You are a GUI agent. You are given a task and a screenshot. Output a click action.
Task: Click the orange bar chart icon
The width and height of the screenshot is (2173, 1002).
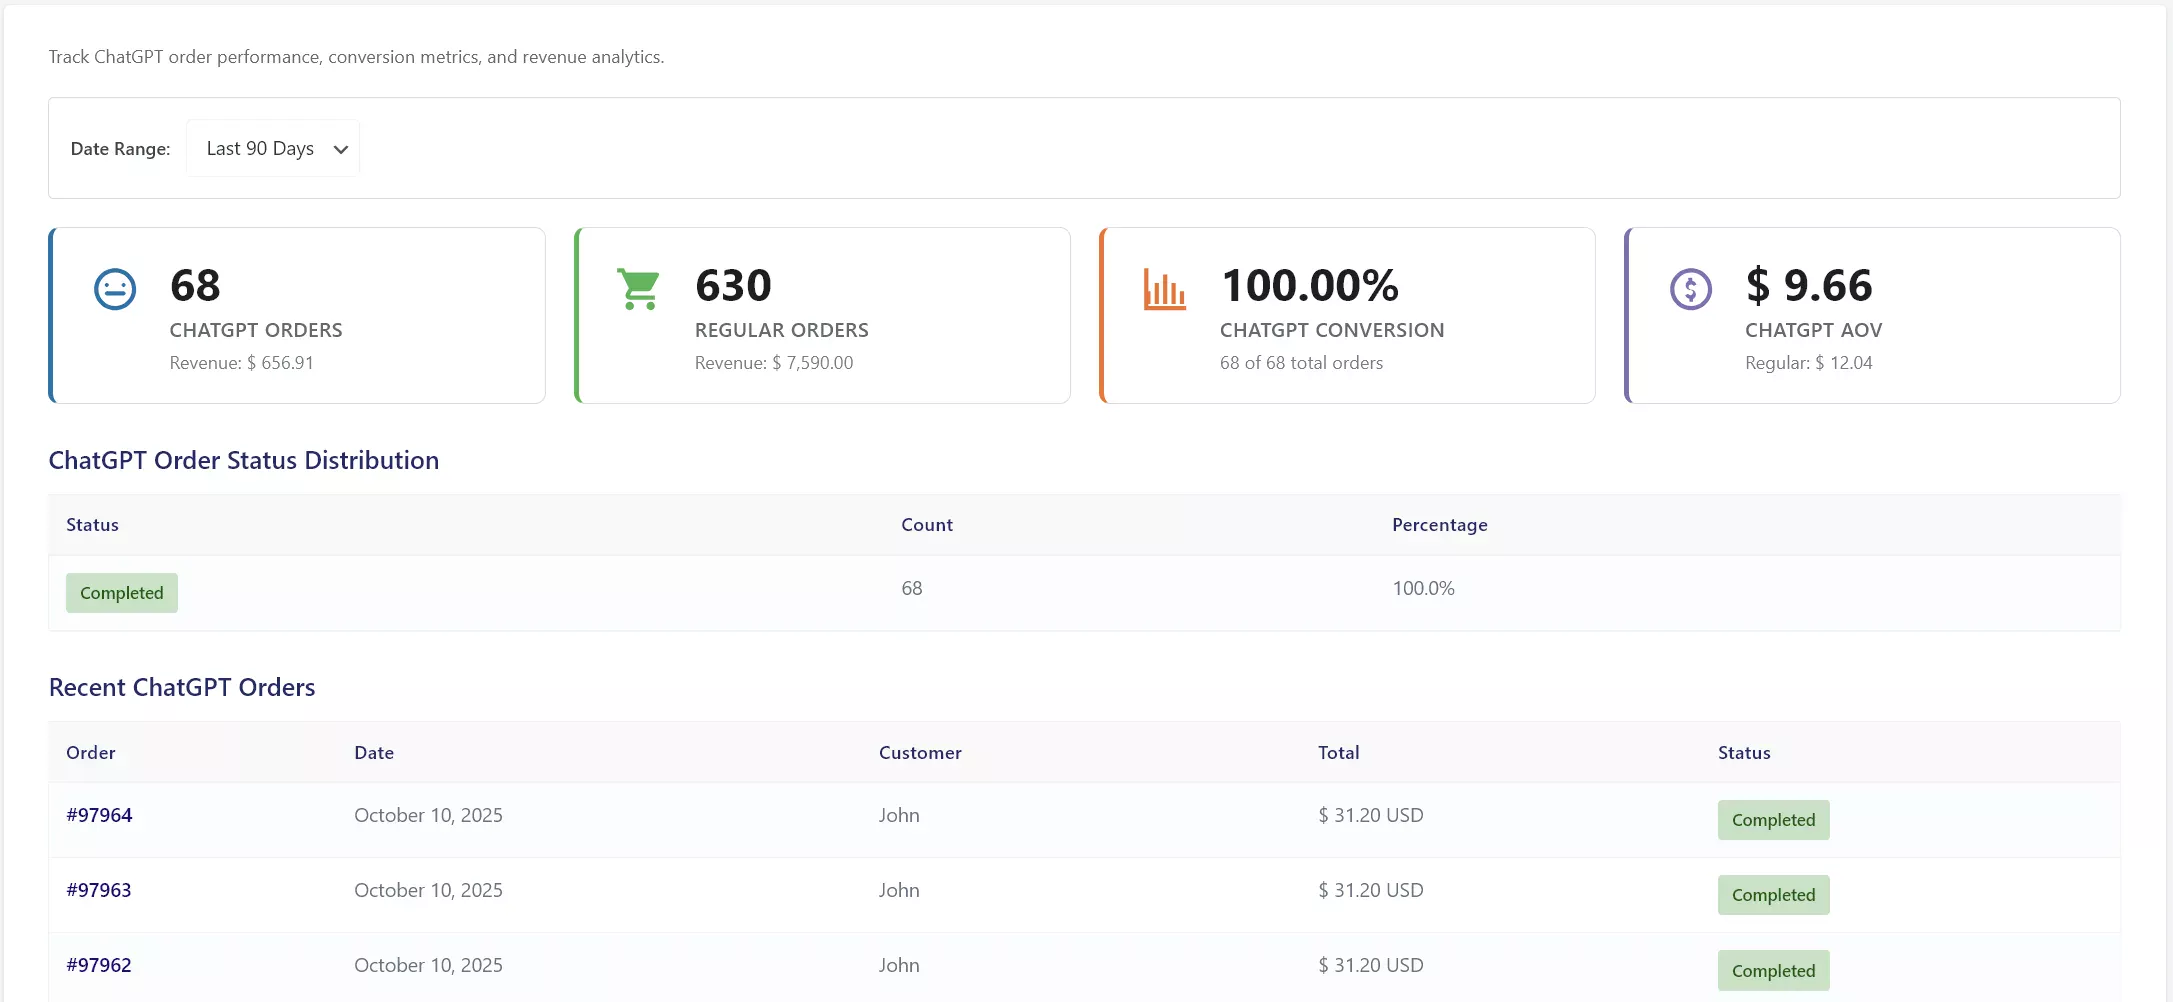(x=1164, y=290)
